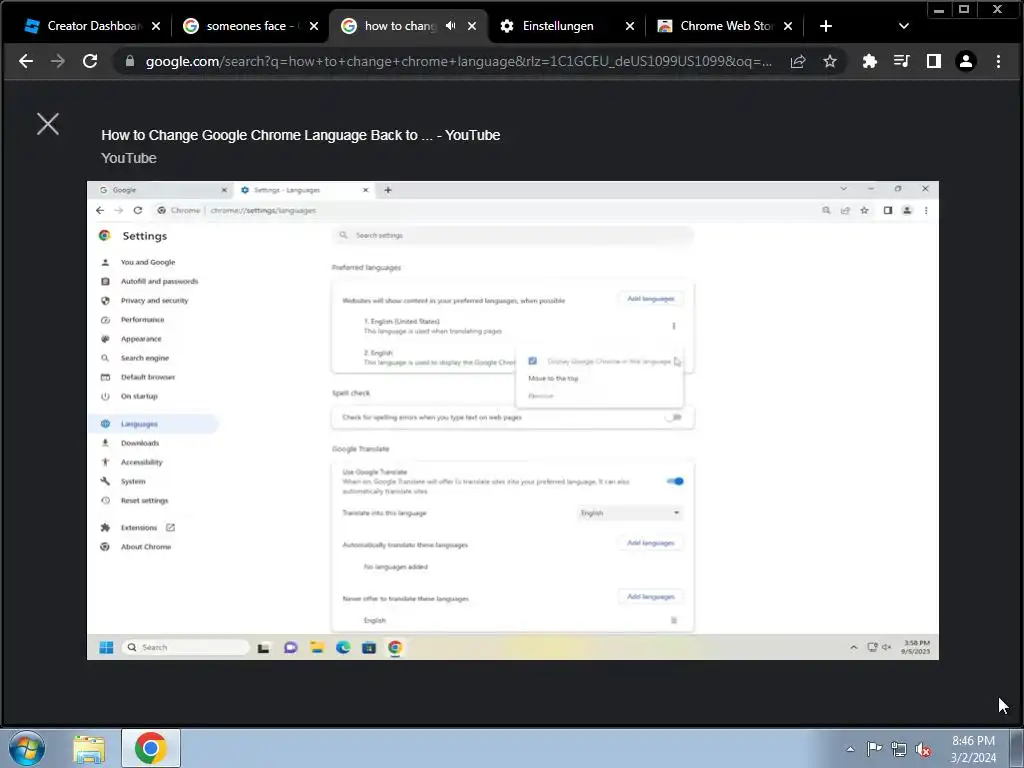This screenshot has width=1024, height=768.
Task: Click the Chrome taskbar button
Action: (151, 748)
